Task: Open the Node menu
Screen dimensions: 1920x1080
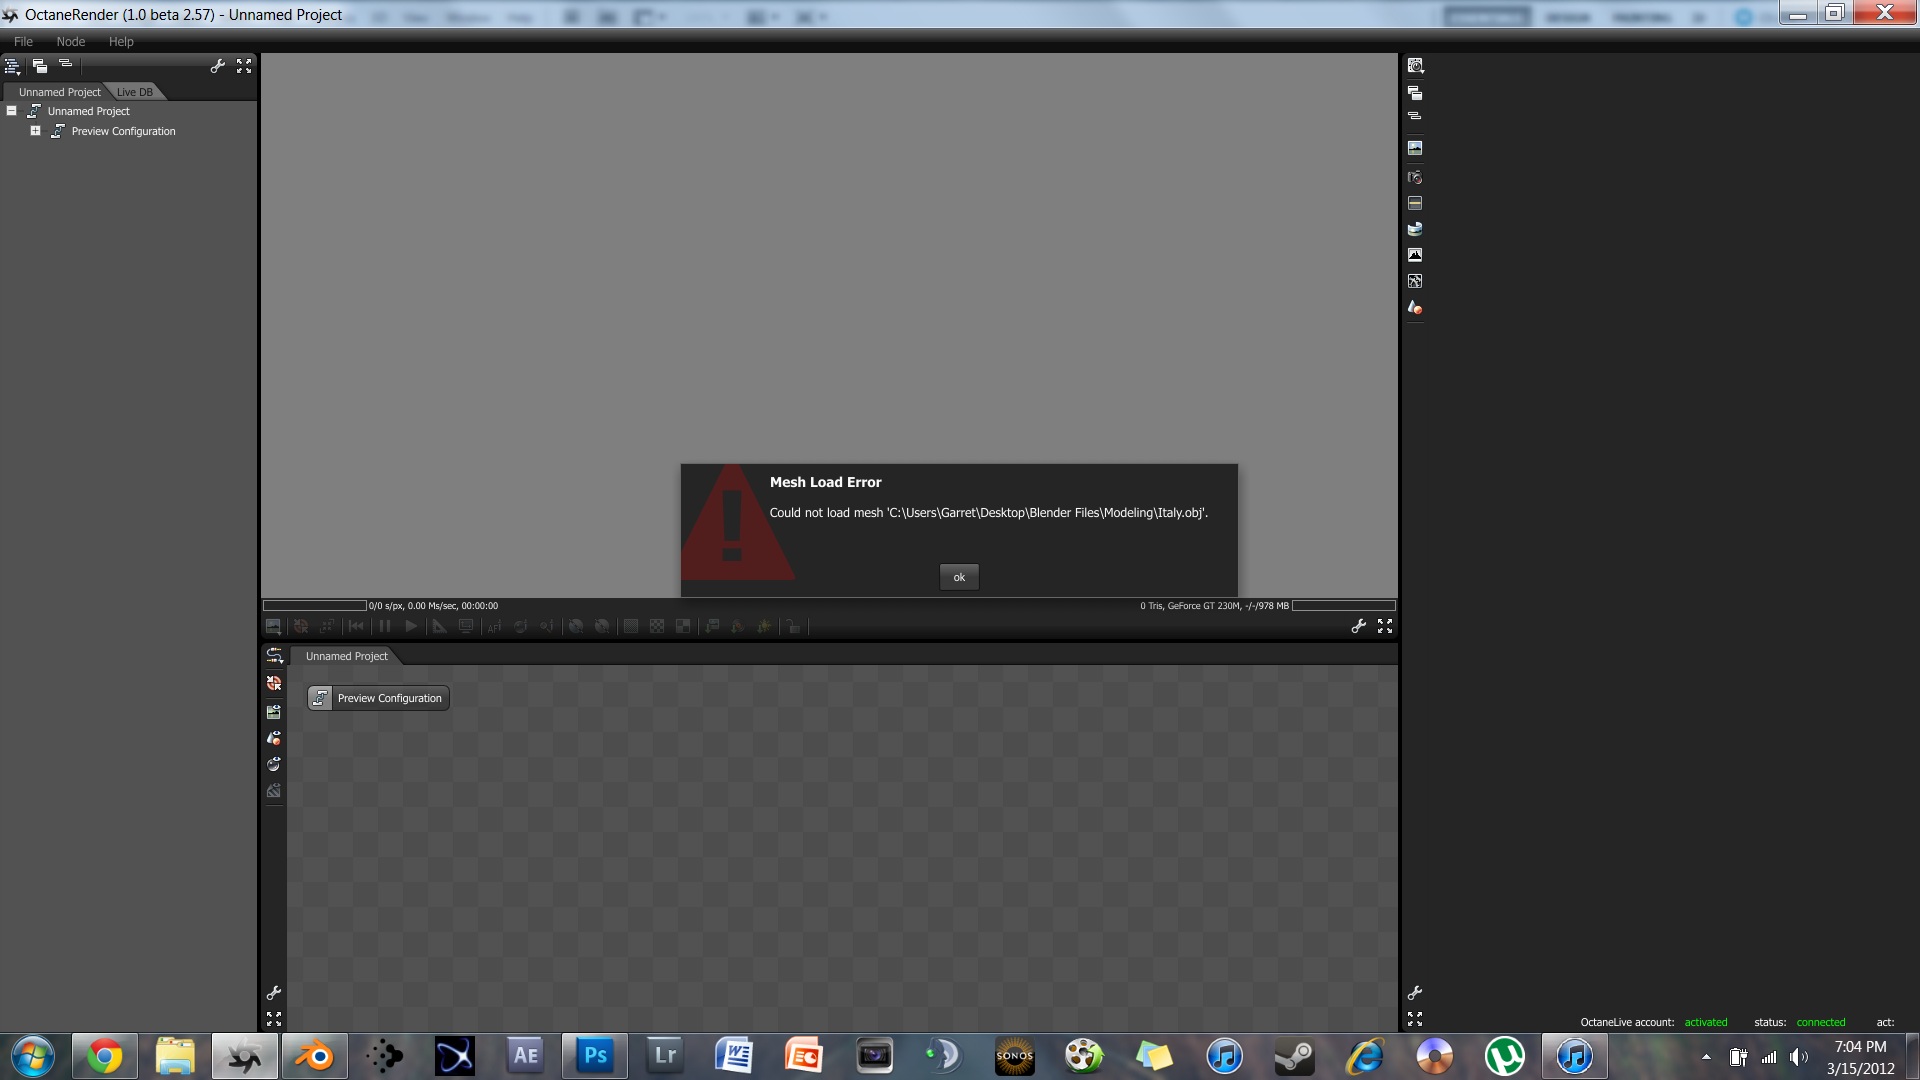Action: [x=70, y=42]
